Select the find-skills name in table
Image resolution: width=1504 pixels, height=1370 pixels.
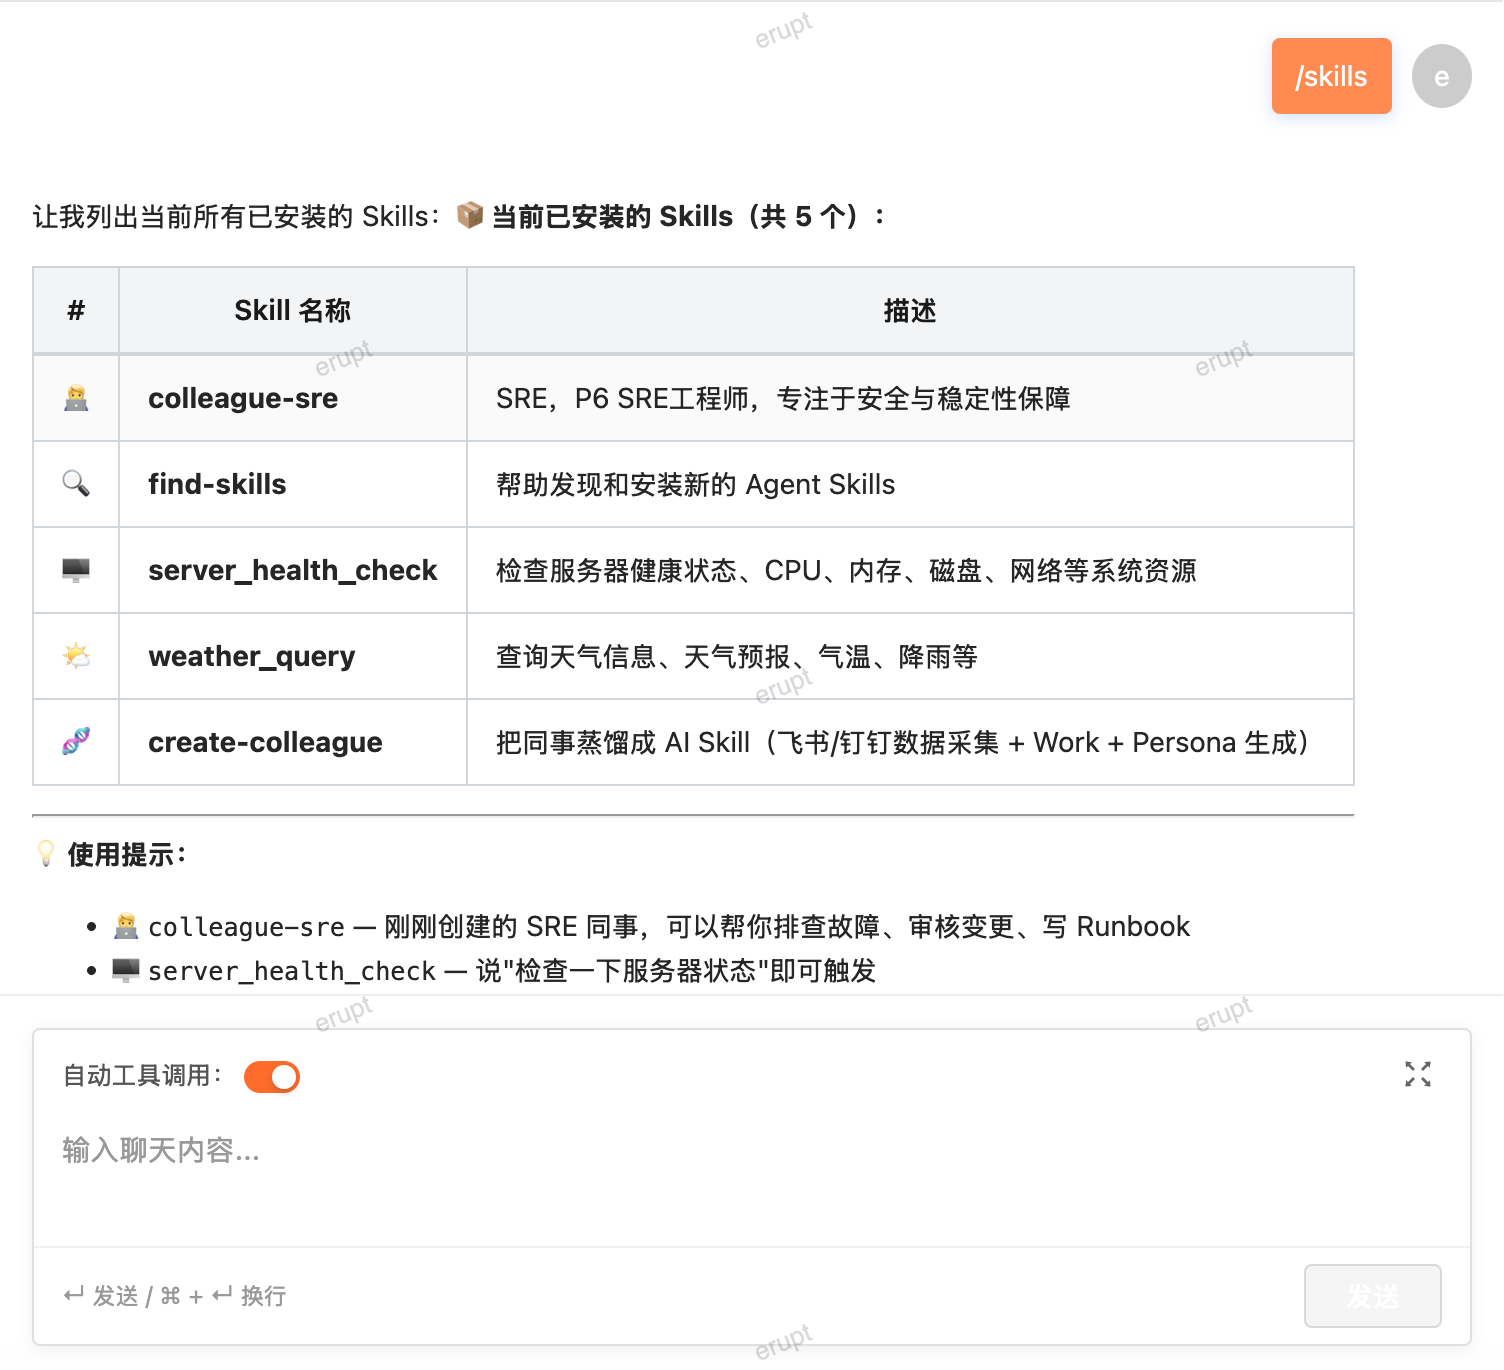tap(217, 484)
